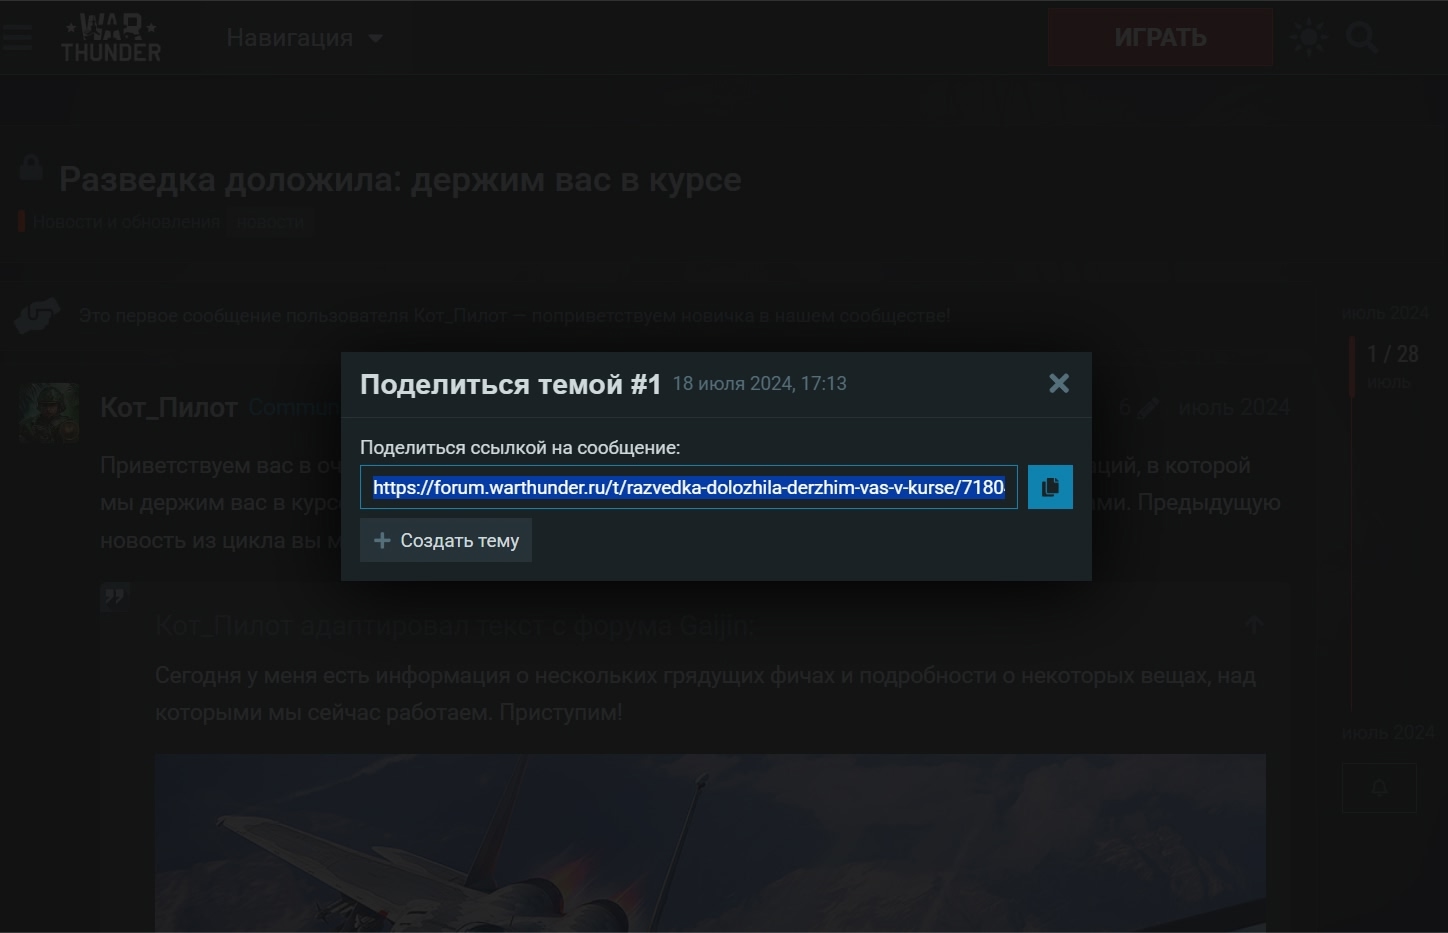Image resolution: width=1448 pixels, height=933 pixels.
Task: Close the share topic dialog
Action: click(1059, 383)
